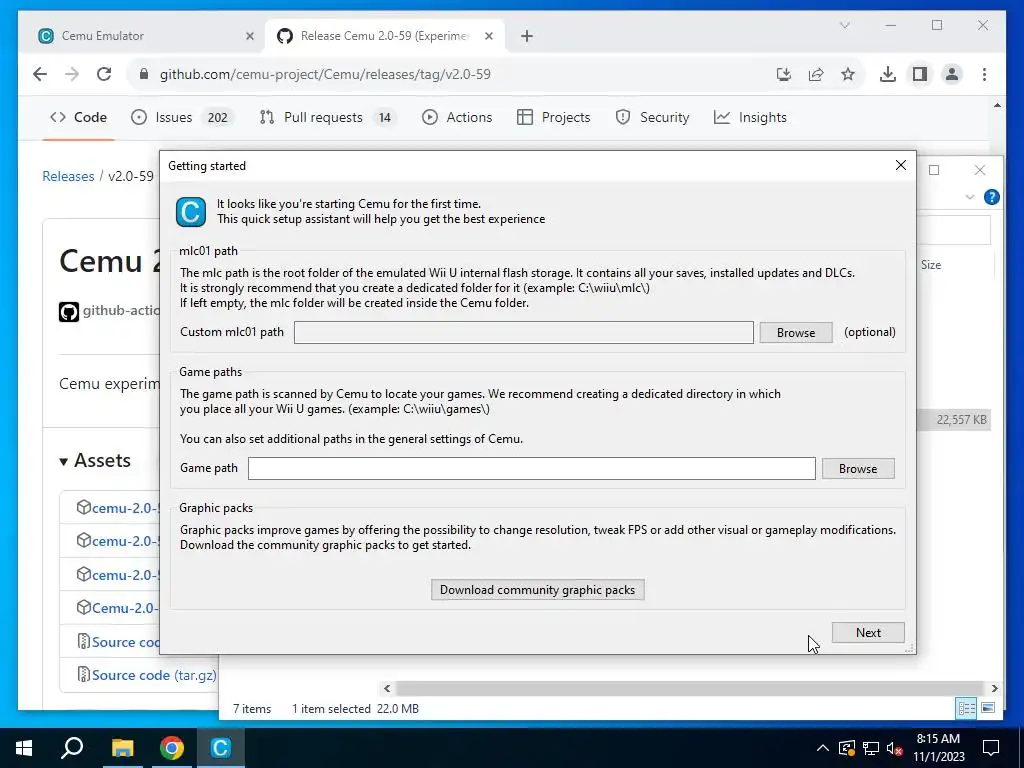1024x768 pixels.
Task: Close the Getting started dialog
Action: click(x=901, y=165)
